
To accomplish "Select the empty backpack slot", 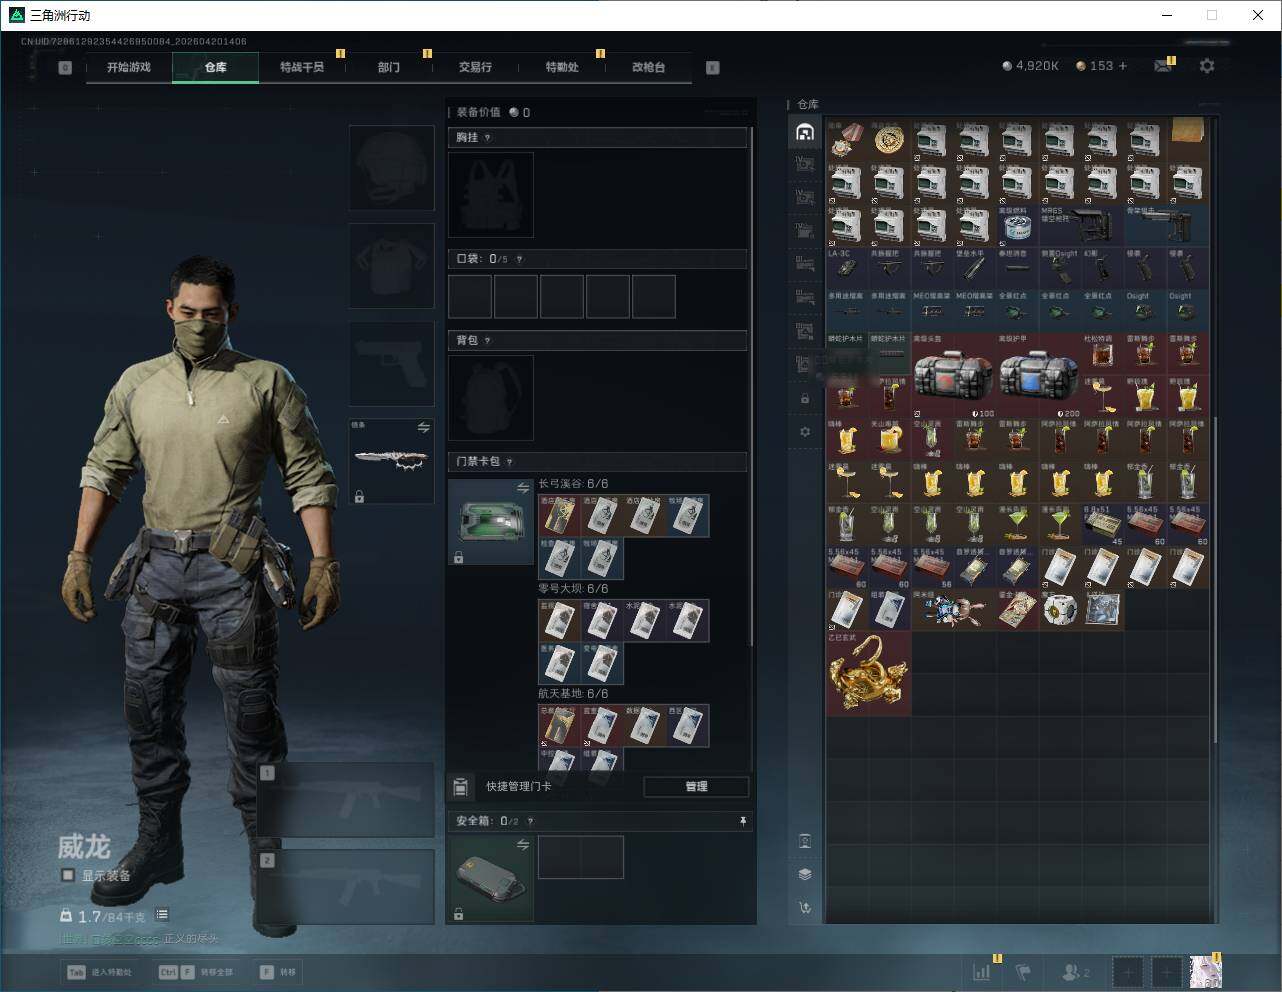I will click(491, 398).
